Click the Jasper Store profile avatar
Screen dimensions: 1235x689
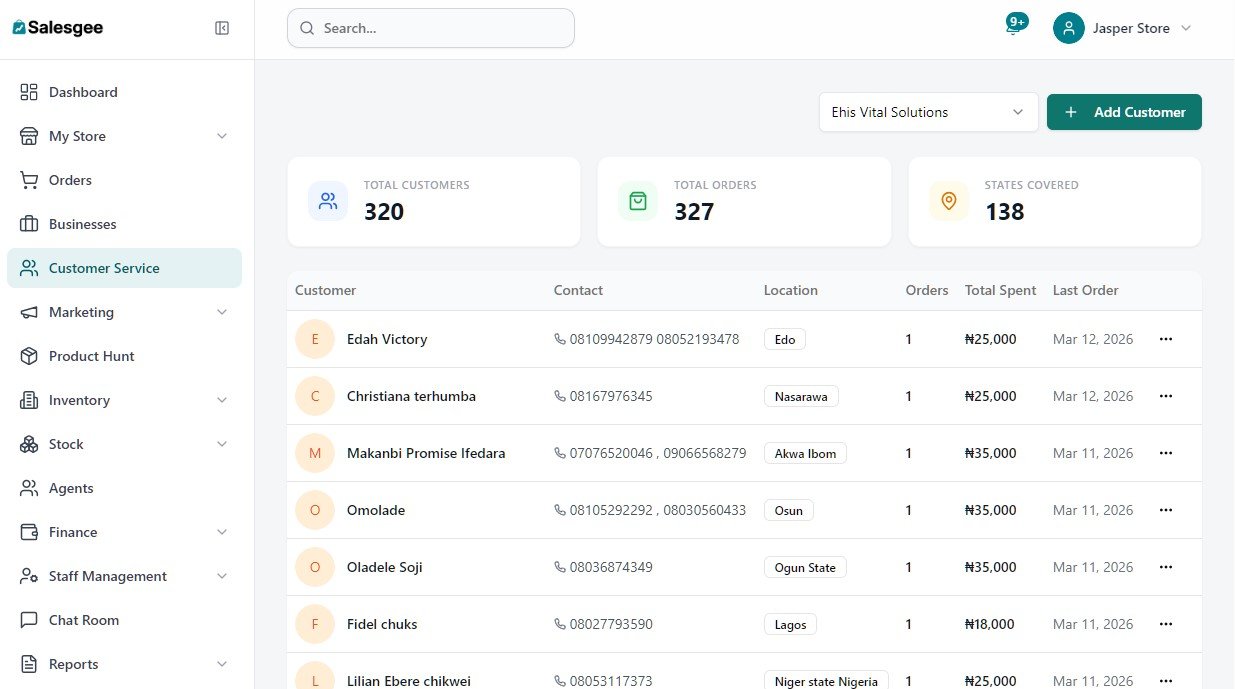[x=1069, y=28]
